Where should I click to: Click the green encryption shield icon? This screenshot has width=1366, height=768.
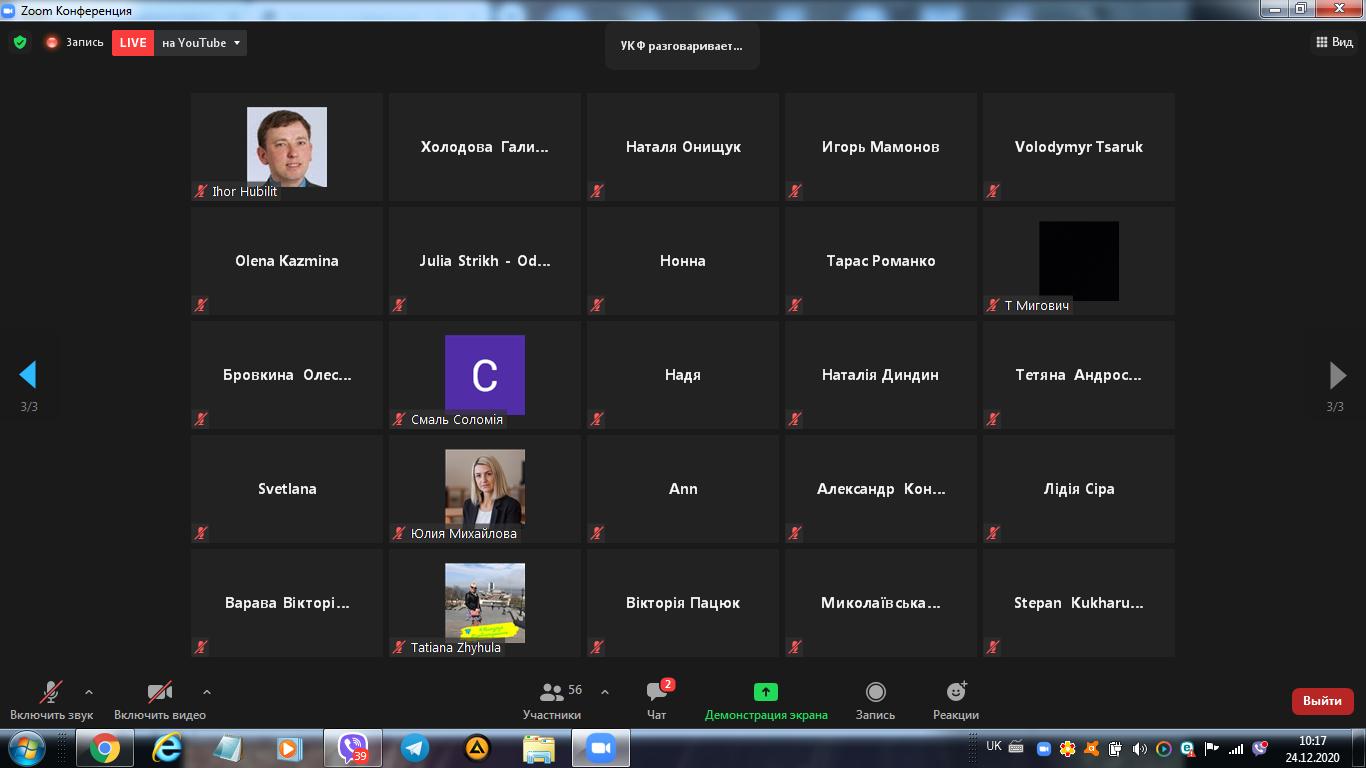[20, 43]
